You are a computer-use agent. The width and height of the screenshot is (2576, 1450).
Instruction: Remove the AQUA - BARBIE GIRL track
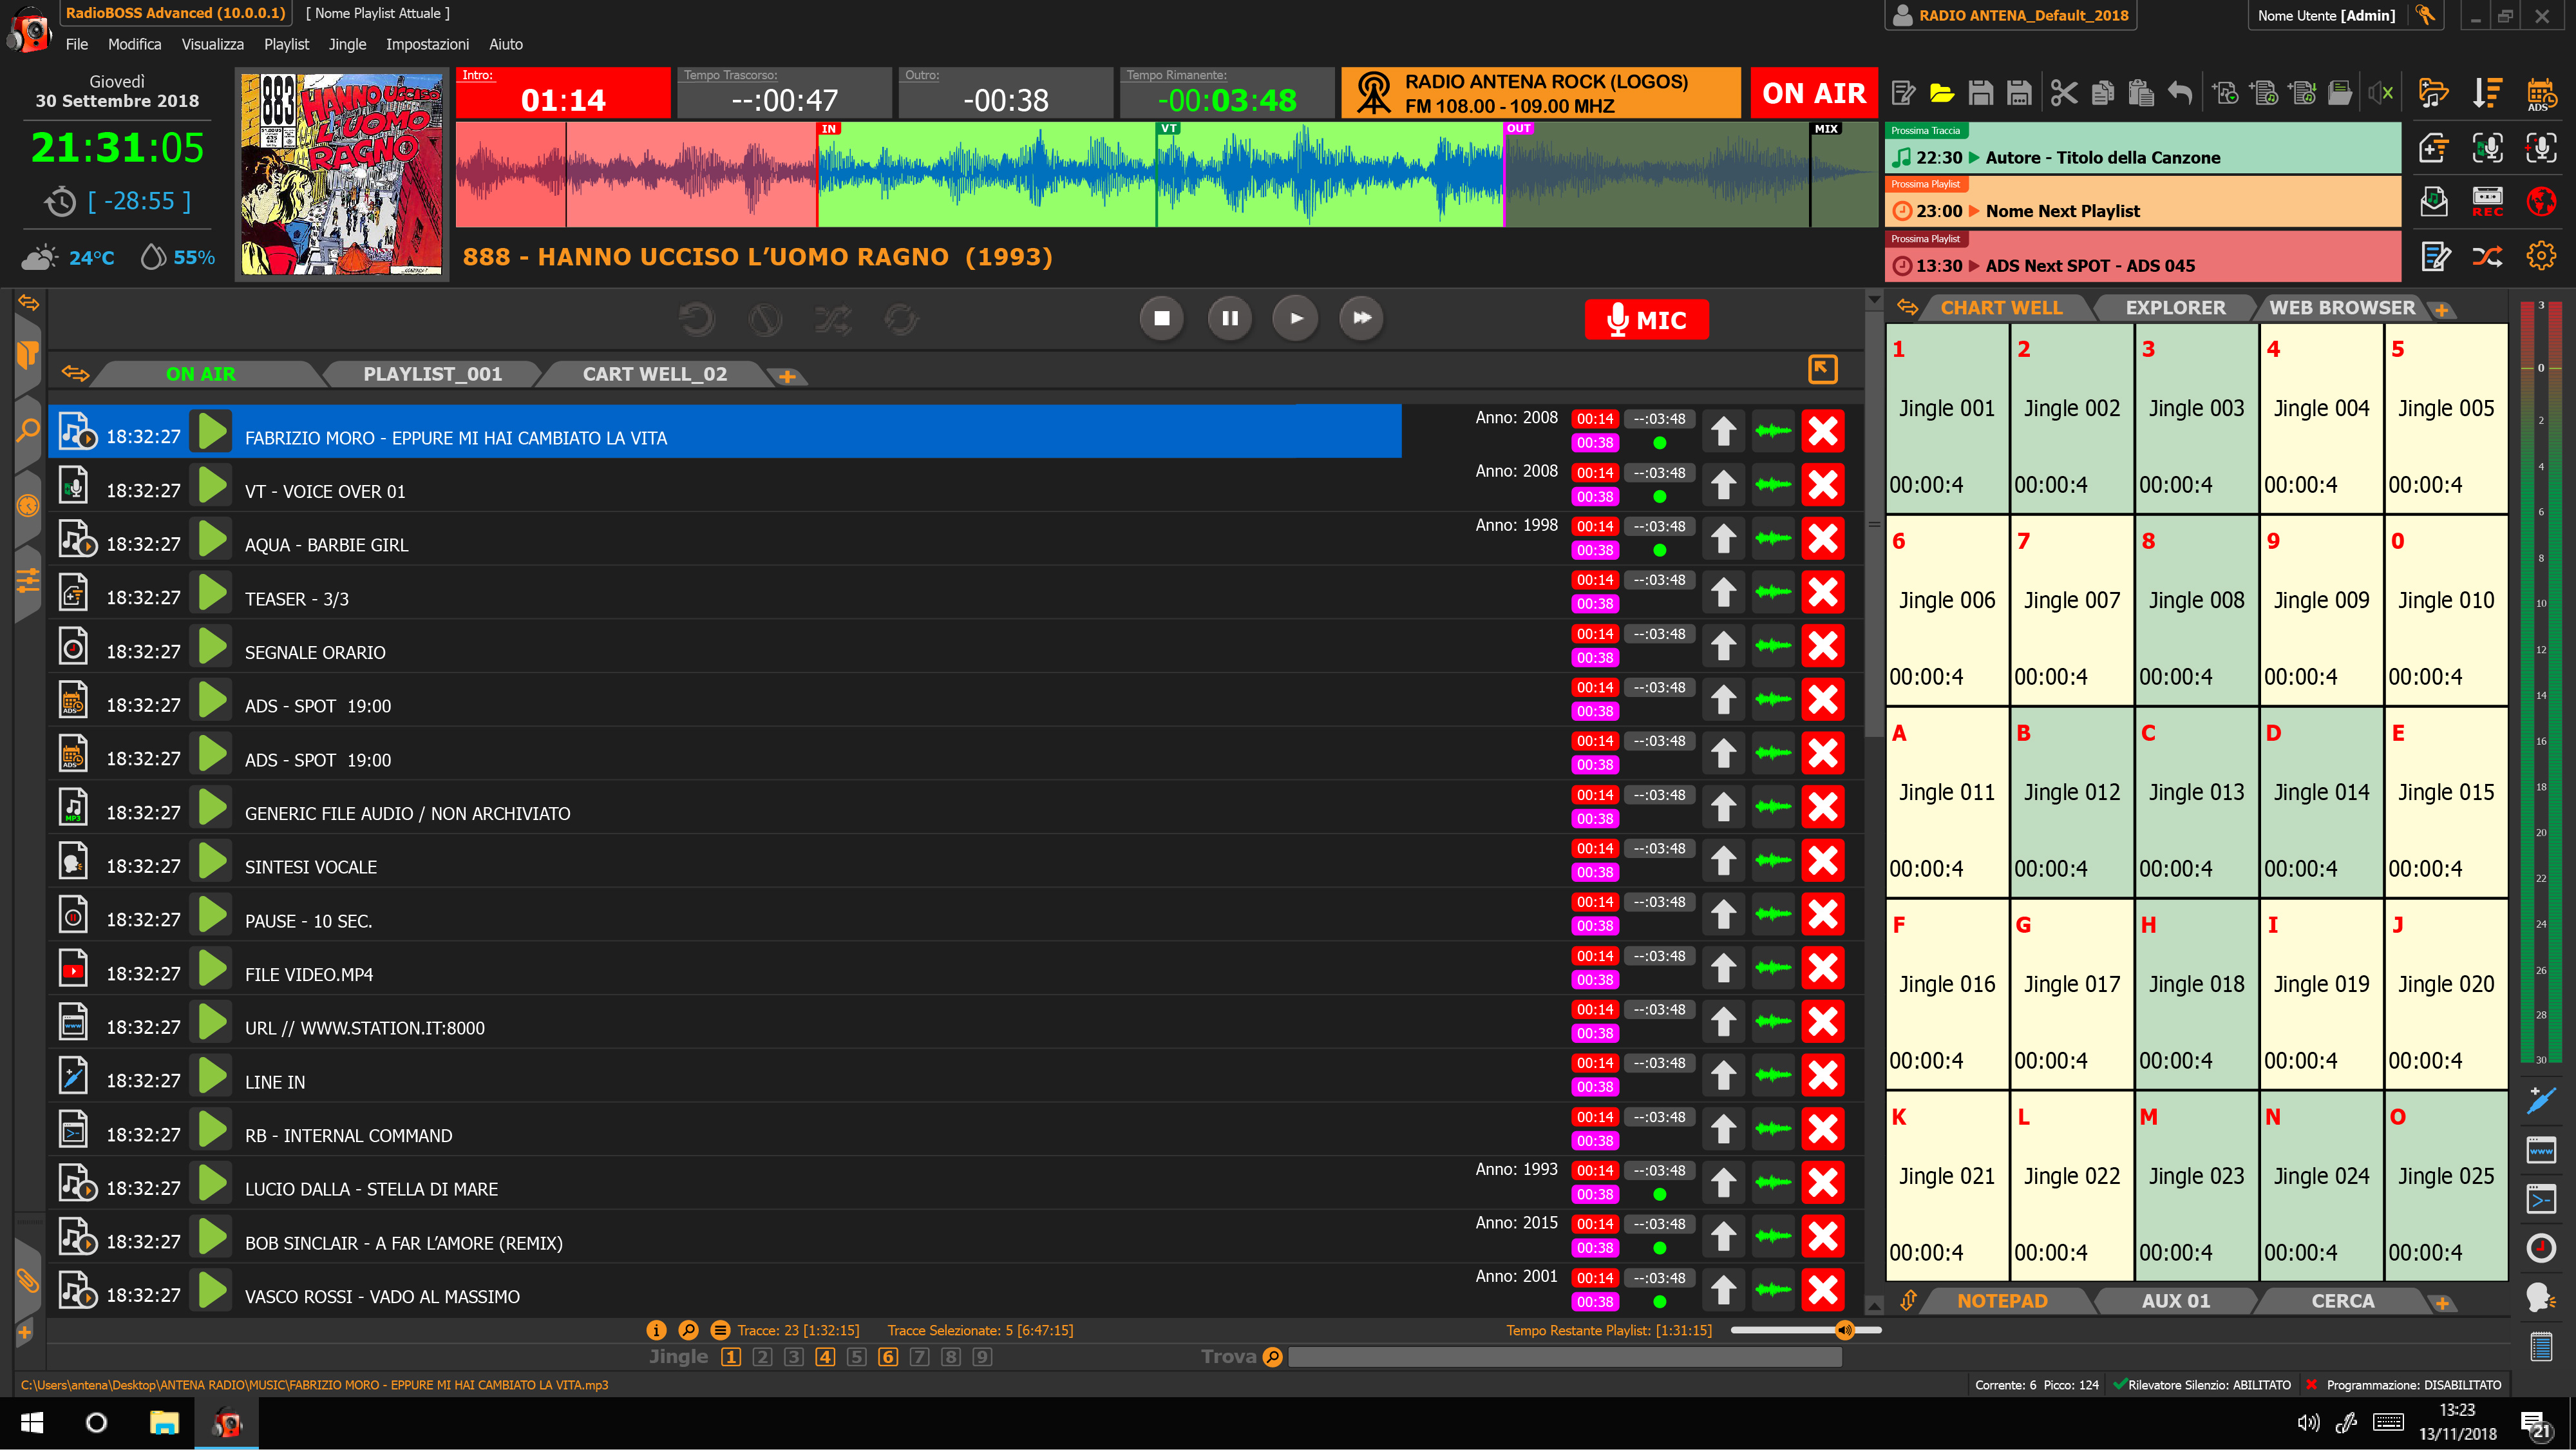[x=1823, y=538]
